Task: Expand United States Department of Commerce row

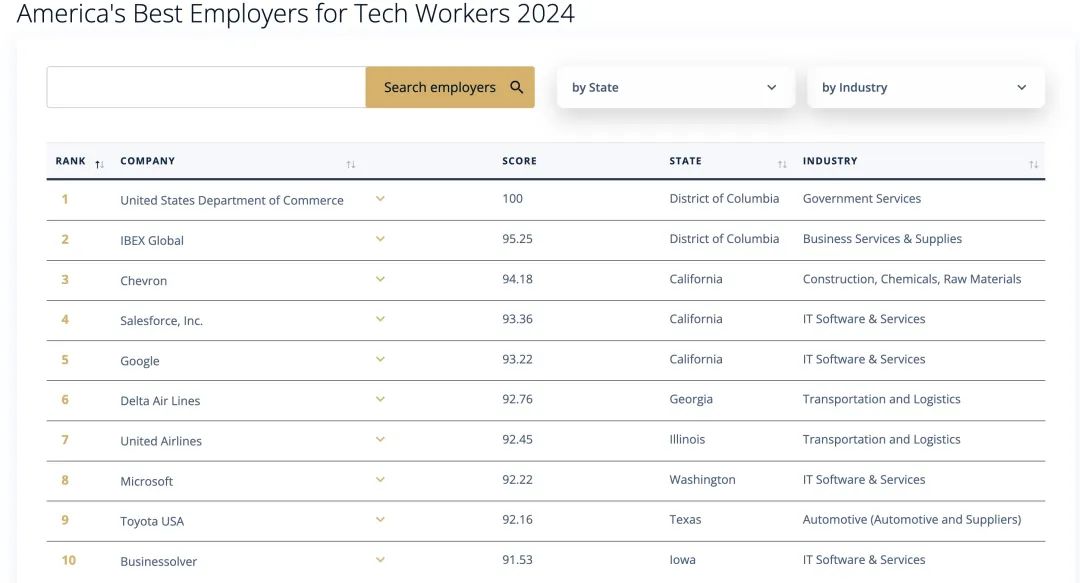Action: tap(380, 198)
